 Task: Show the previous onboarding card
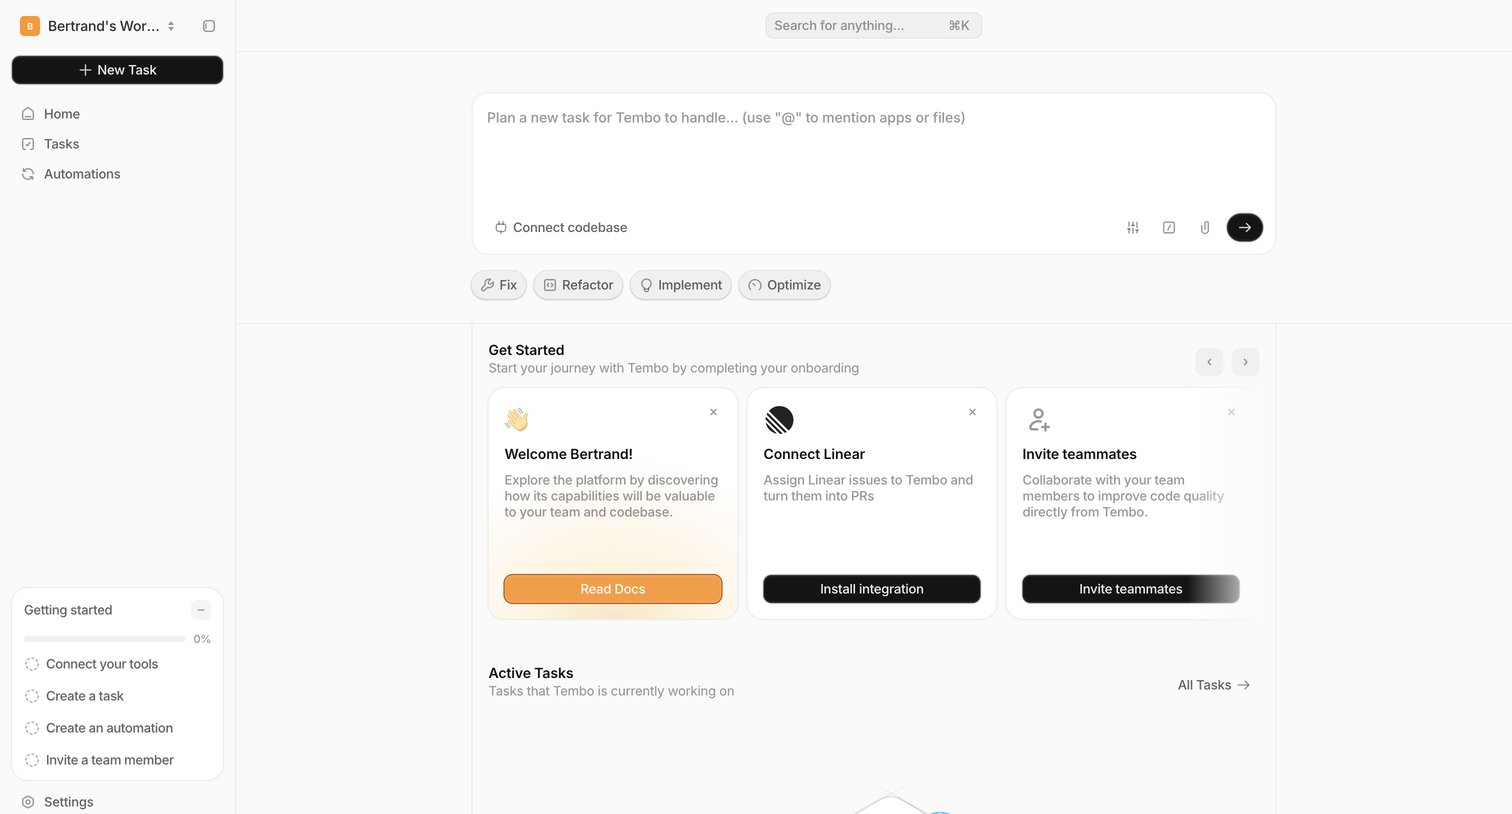click(x=1209, y=362)
